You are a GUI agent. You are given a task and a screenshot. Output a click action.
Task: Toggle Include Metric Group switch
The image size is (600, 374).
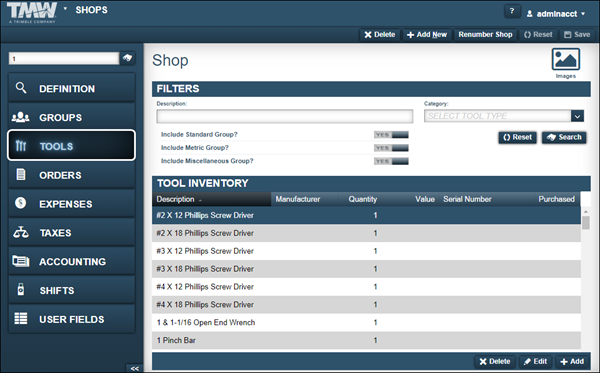391,148
